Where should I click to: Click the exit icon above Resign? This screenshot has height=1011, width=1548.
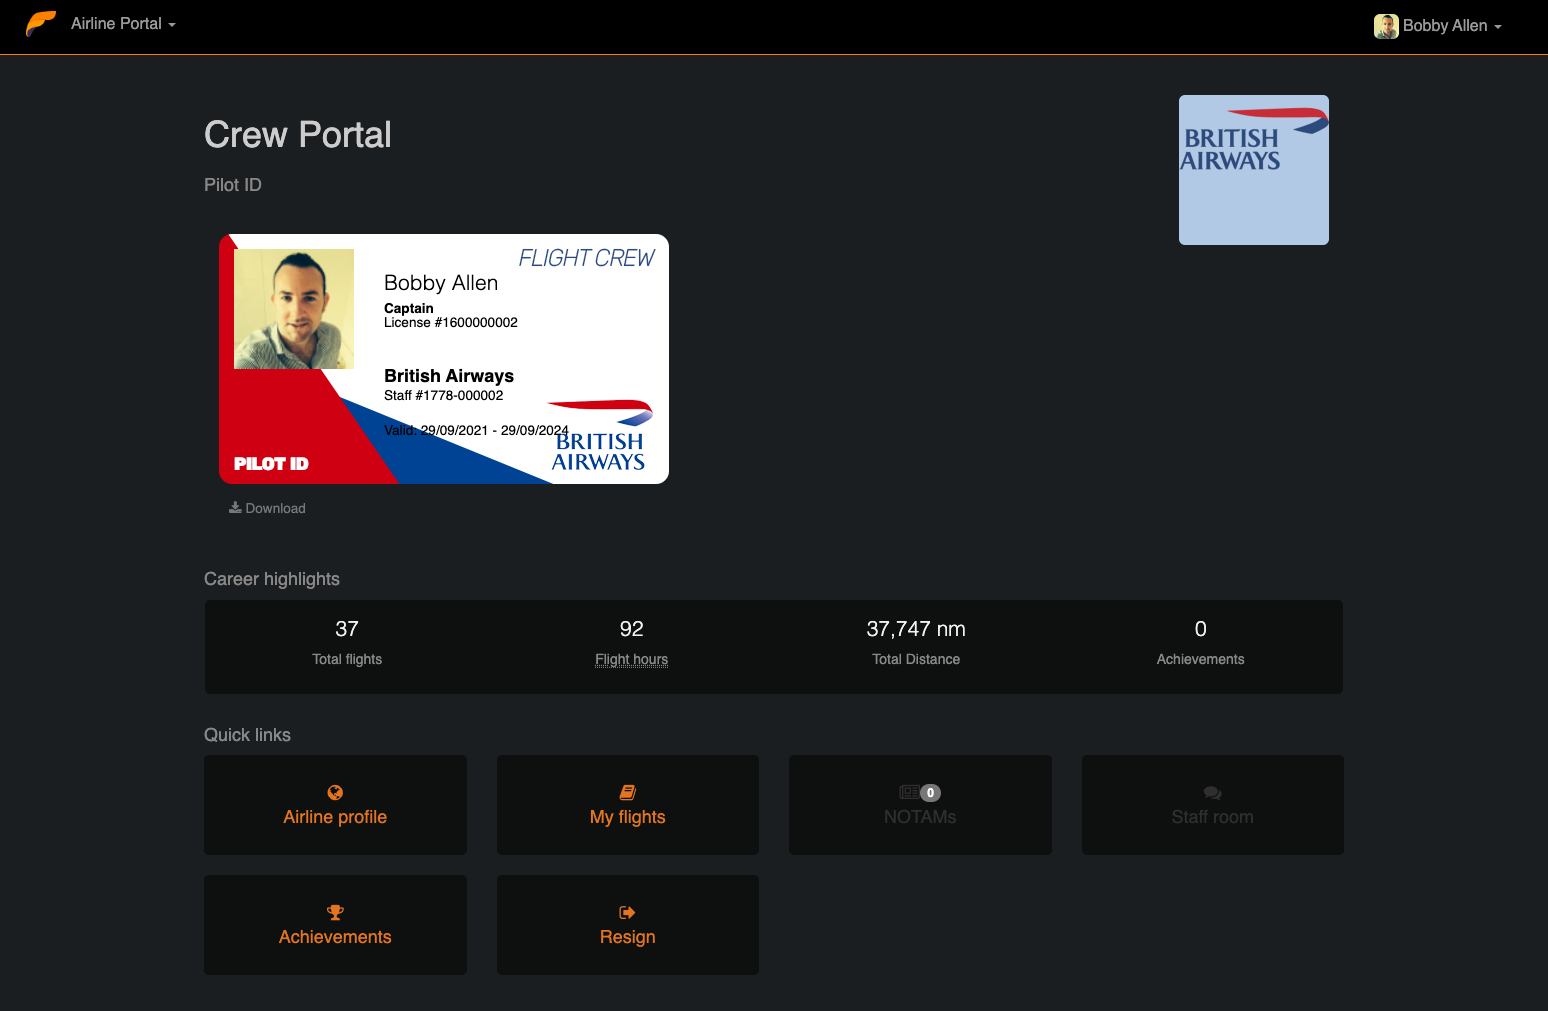(x=628, y=913)
